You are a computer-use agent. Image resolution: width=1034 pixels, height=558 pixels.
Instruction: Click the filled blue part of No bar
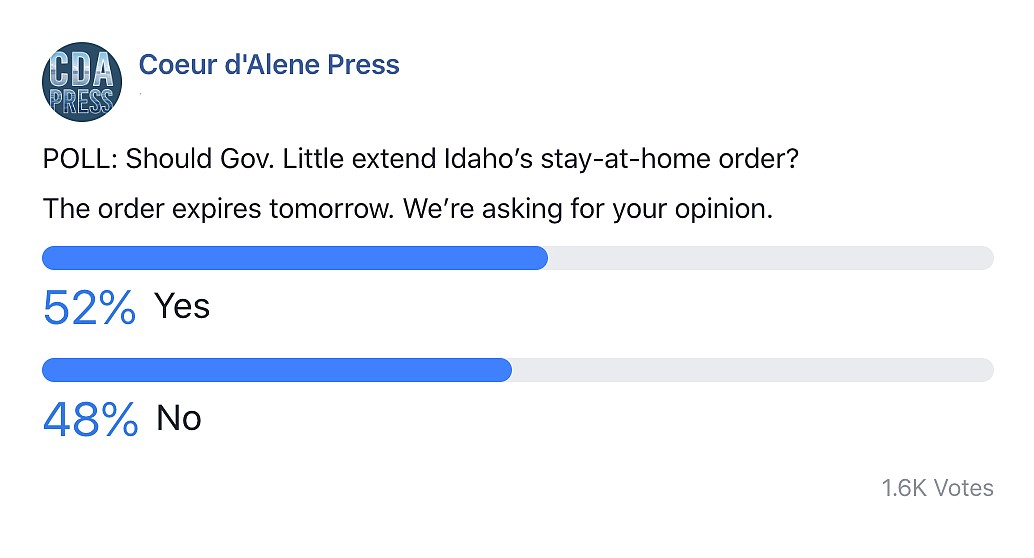[x=277, y=370]
